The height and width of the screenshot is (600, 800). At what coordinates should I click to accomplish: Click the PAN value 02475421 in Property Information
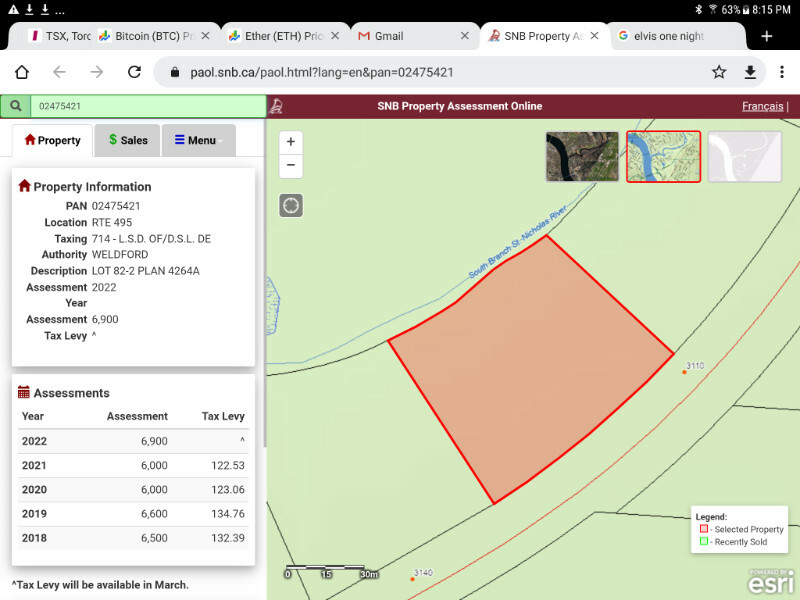click(116, 206)
